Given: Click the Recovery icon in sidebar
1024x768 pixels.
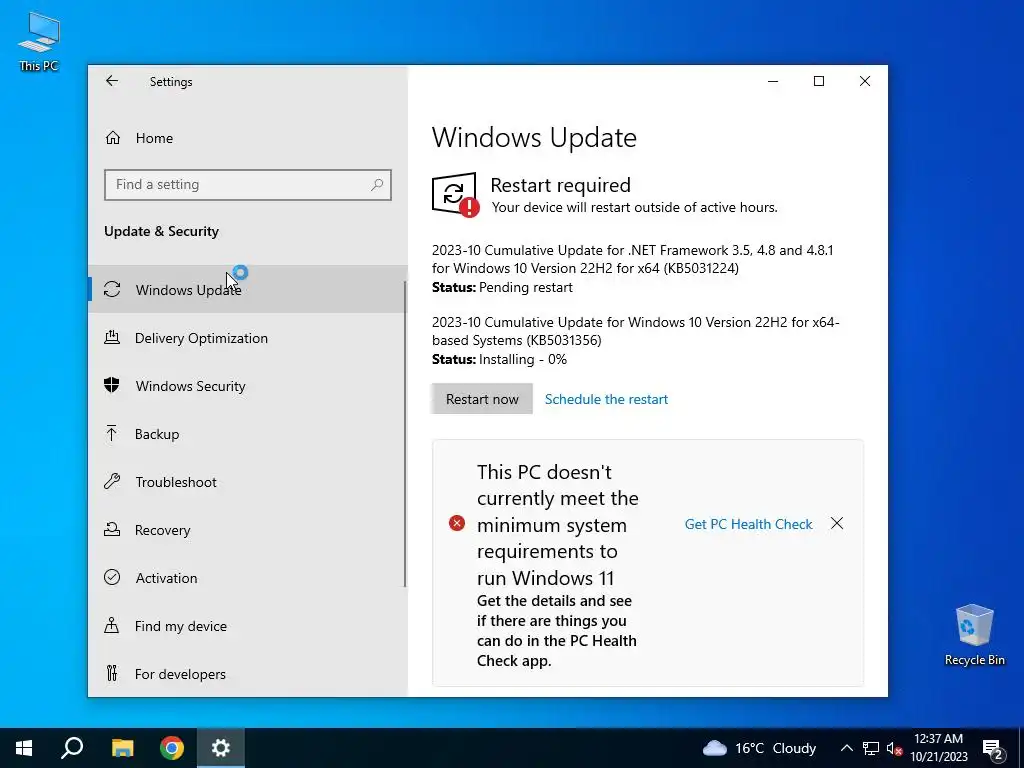Looking at the screenshot, I should [112, 530].
